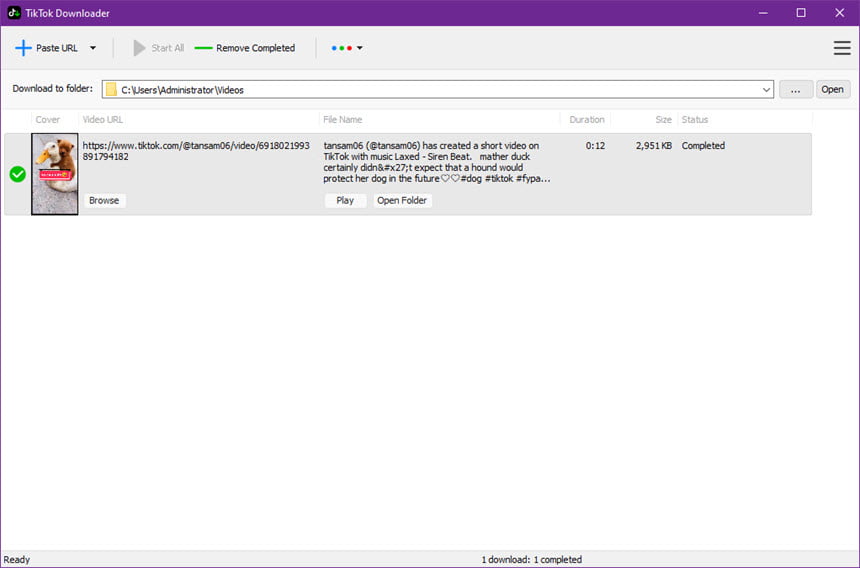Screen dimensions: 860x568
Task: Click the 2,951 KB size value
Action: 654,146
